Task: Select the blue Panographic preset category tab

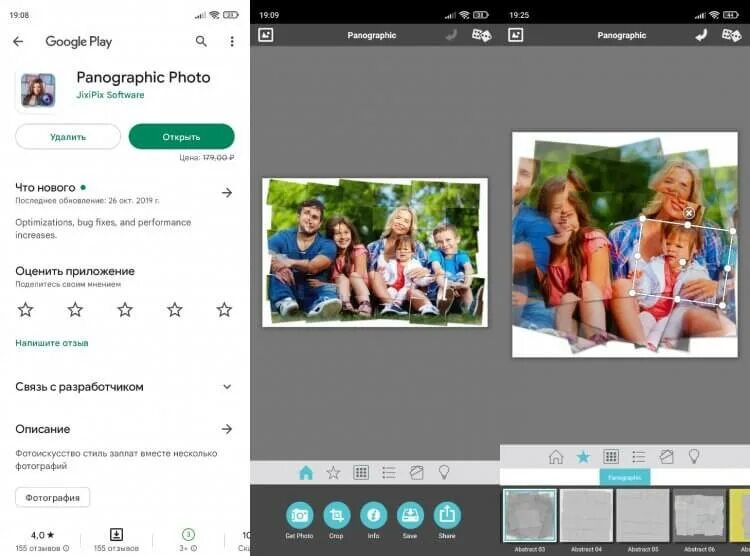Action: 625,477
